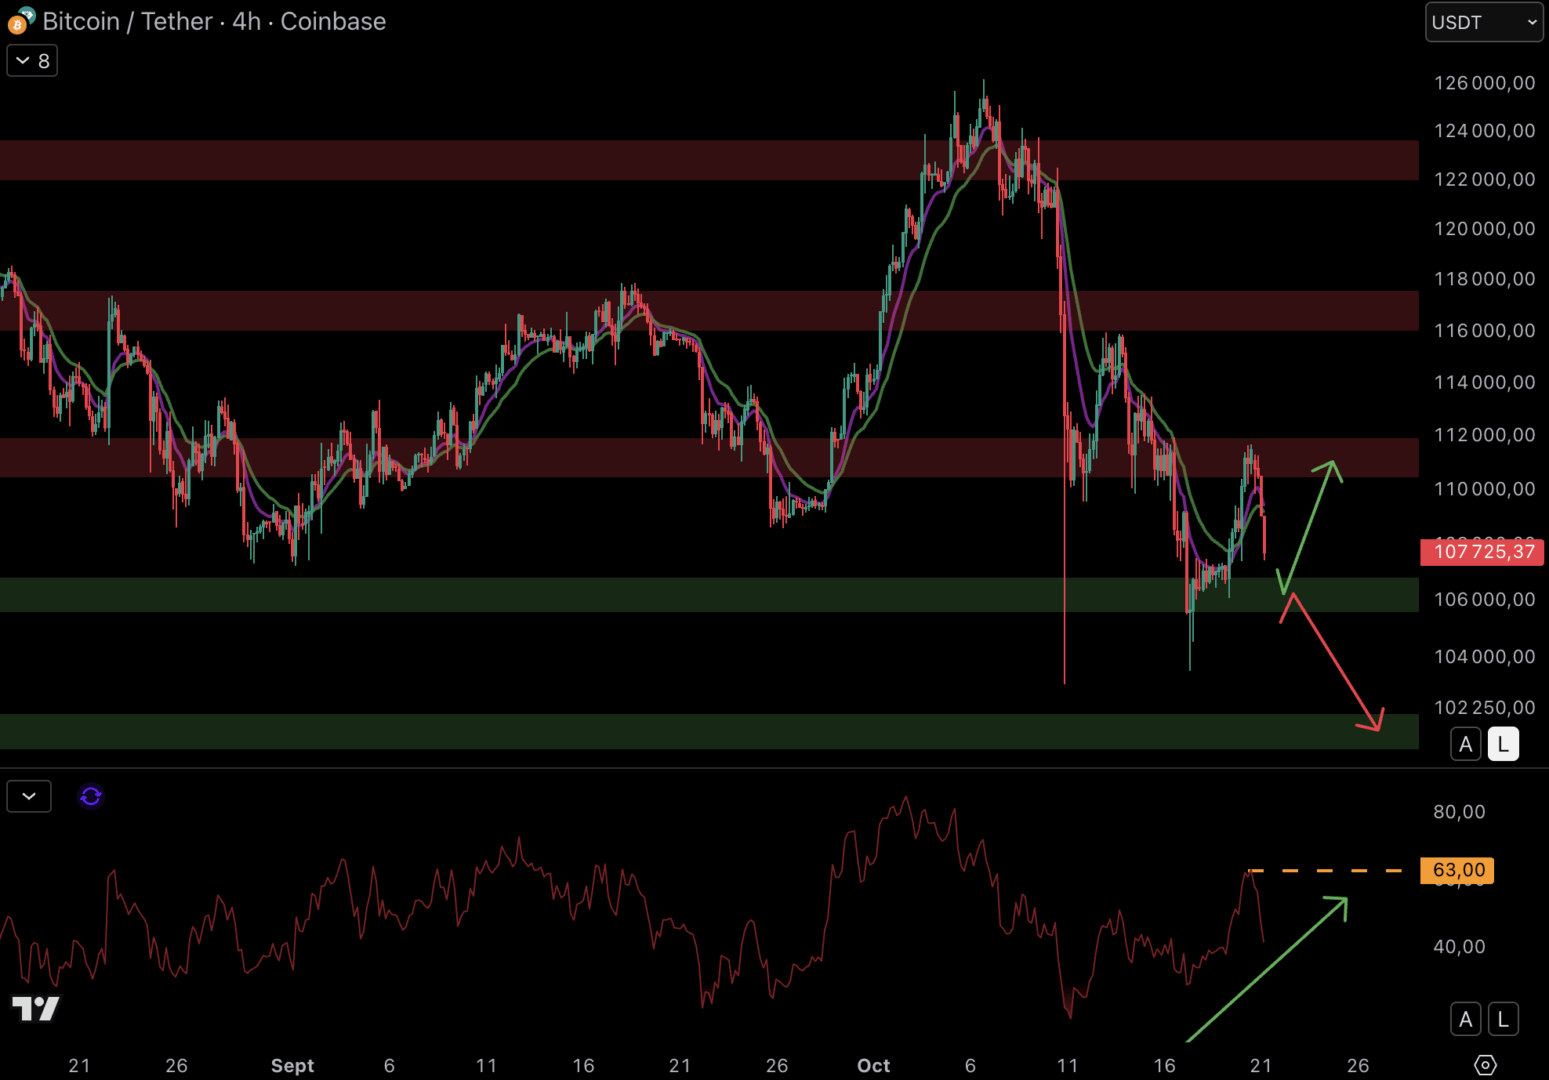Select the red downward arrow drawing

click(x=1335, y=661)
